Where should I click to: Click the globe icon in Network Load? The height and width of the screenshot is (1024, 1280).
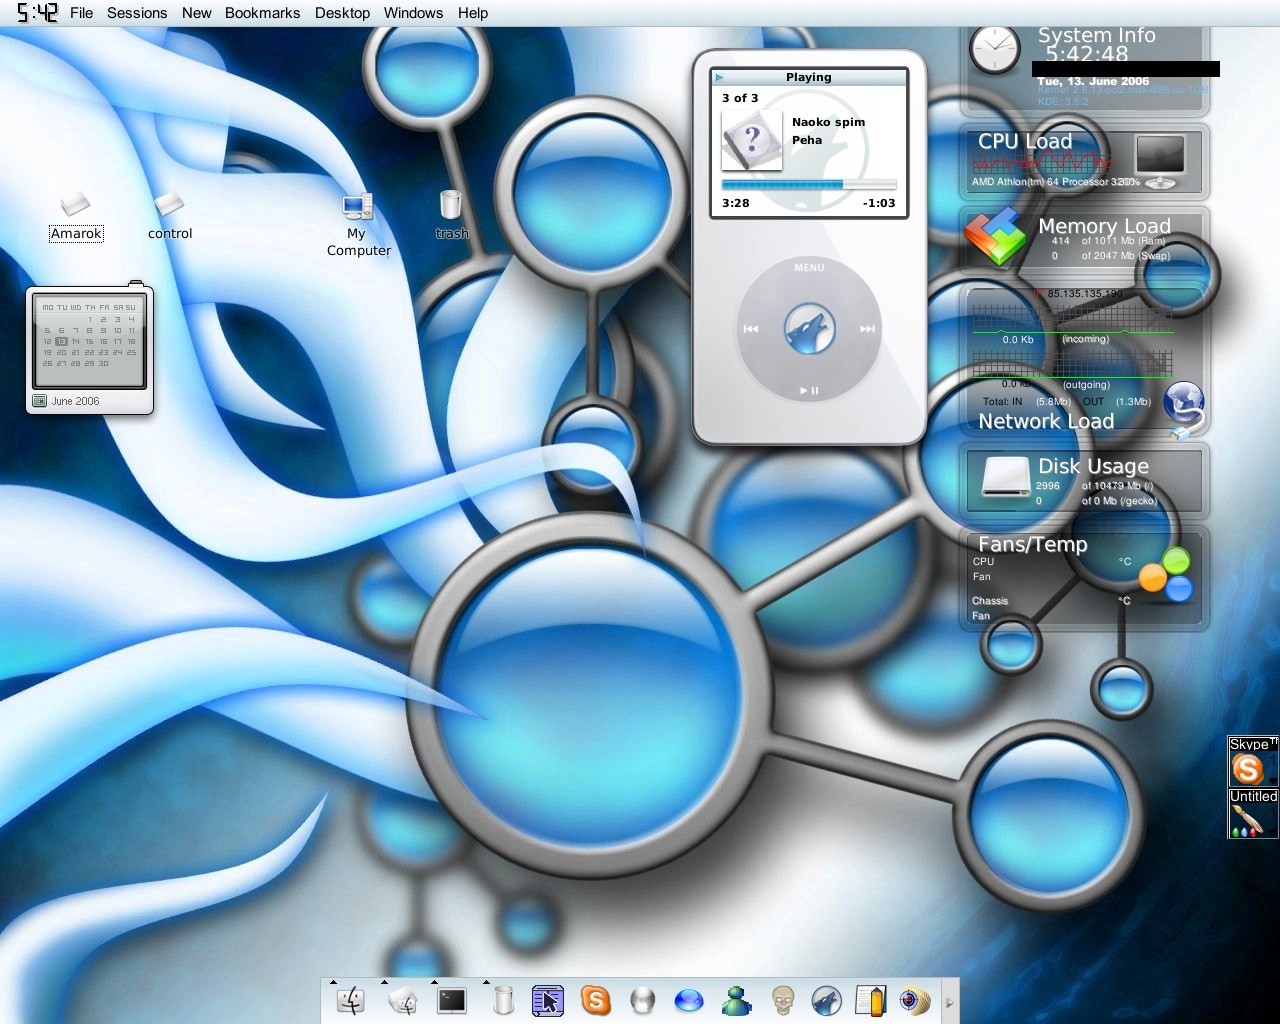[x=1184, y=409]
